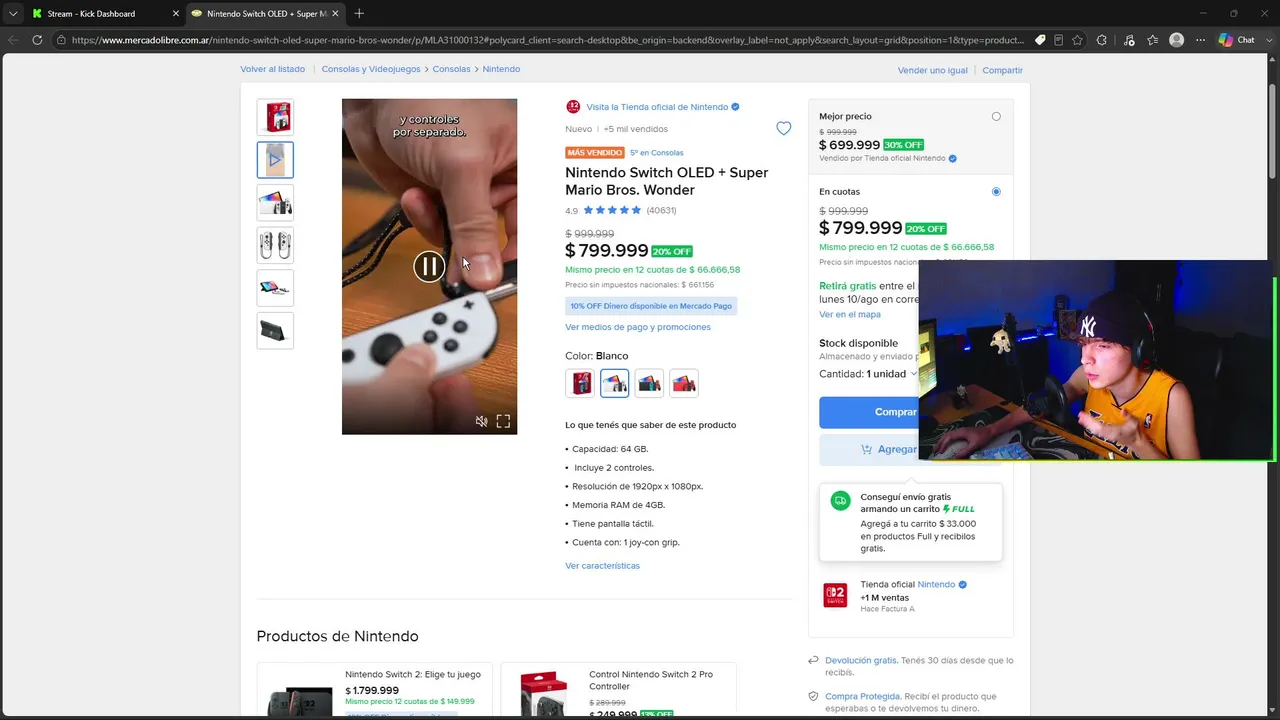The width and height of the screenshot is (1280, 720).
Task: Open the product video in fullscreen
Action: pos(503,421)
